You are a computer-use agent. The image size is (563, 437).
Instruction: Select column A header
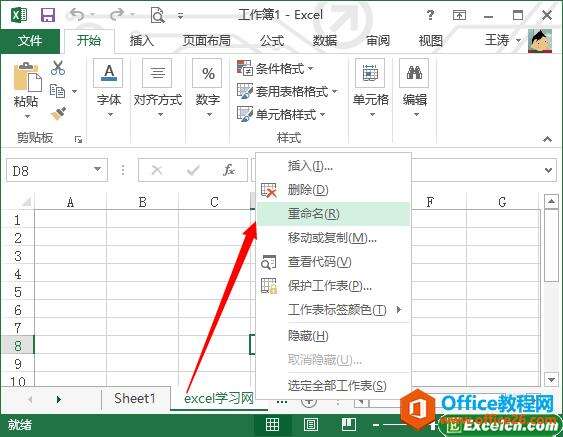click(70, 202)
